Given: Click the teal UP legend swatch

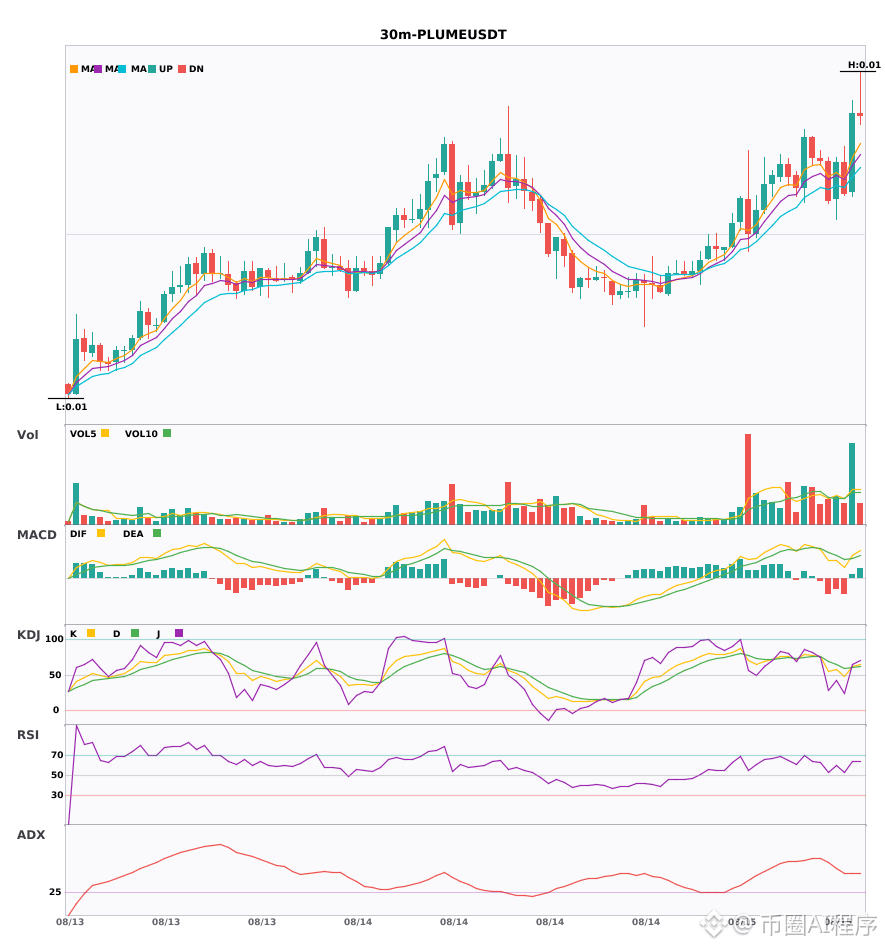Looking at the screenshot, I should click(x=152, y=69).
